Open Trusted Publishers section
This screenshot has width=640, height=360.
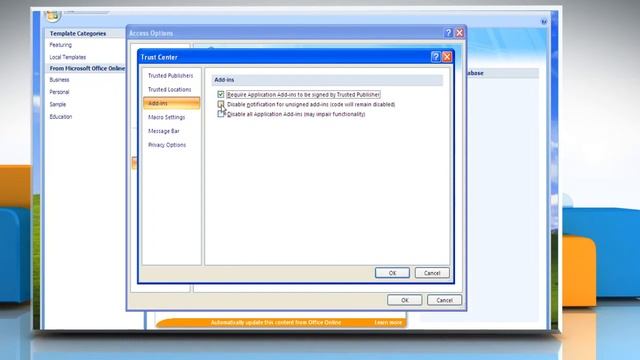coord(171,76)
